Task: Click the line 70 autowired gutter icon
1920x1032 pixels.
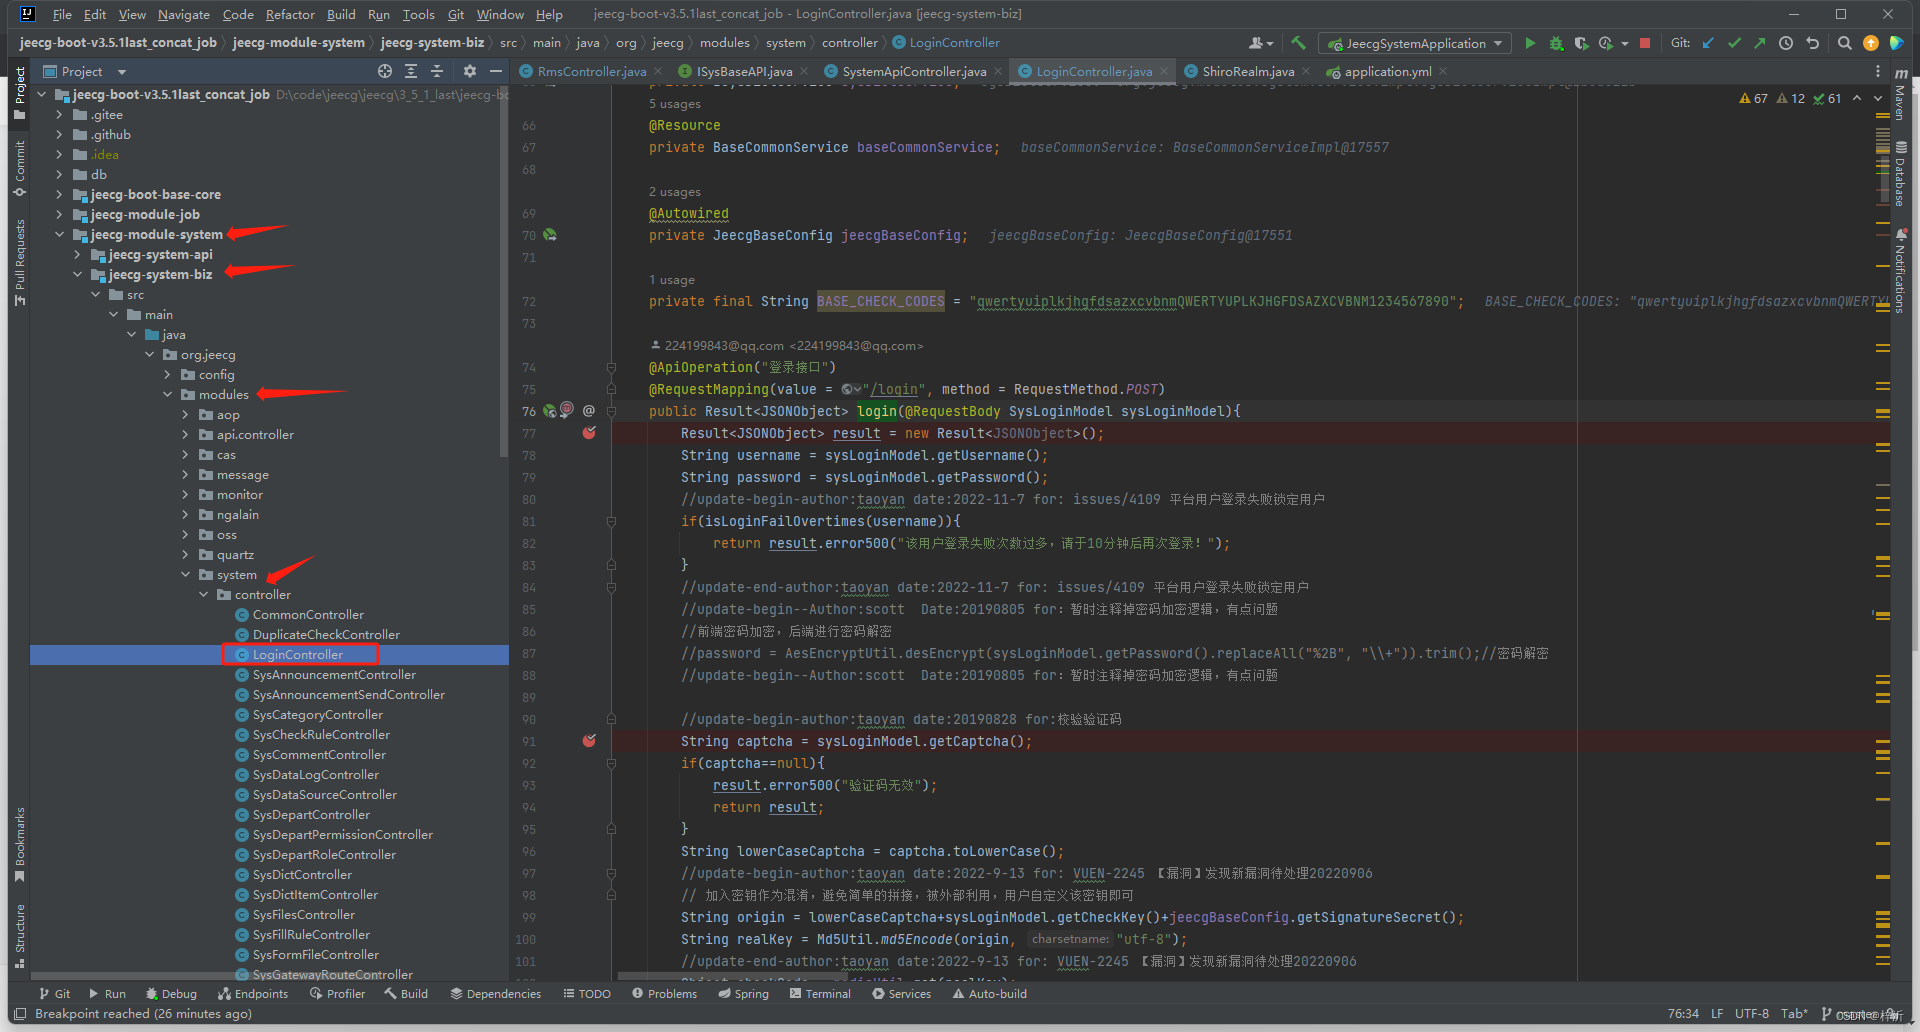Action: coord(550,235)
